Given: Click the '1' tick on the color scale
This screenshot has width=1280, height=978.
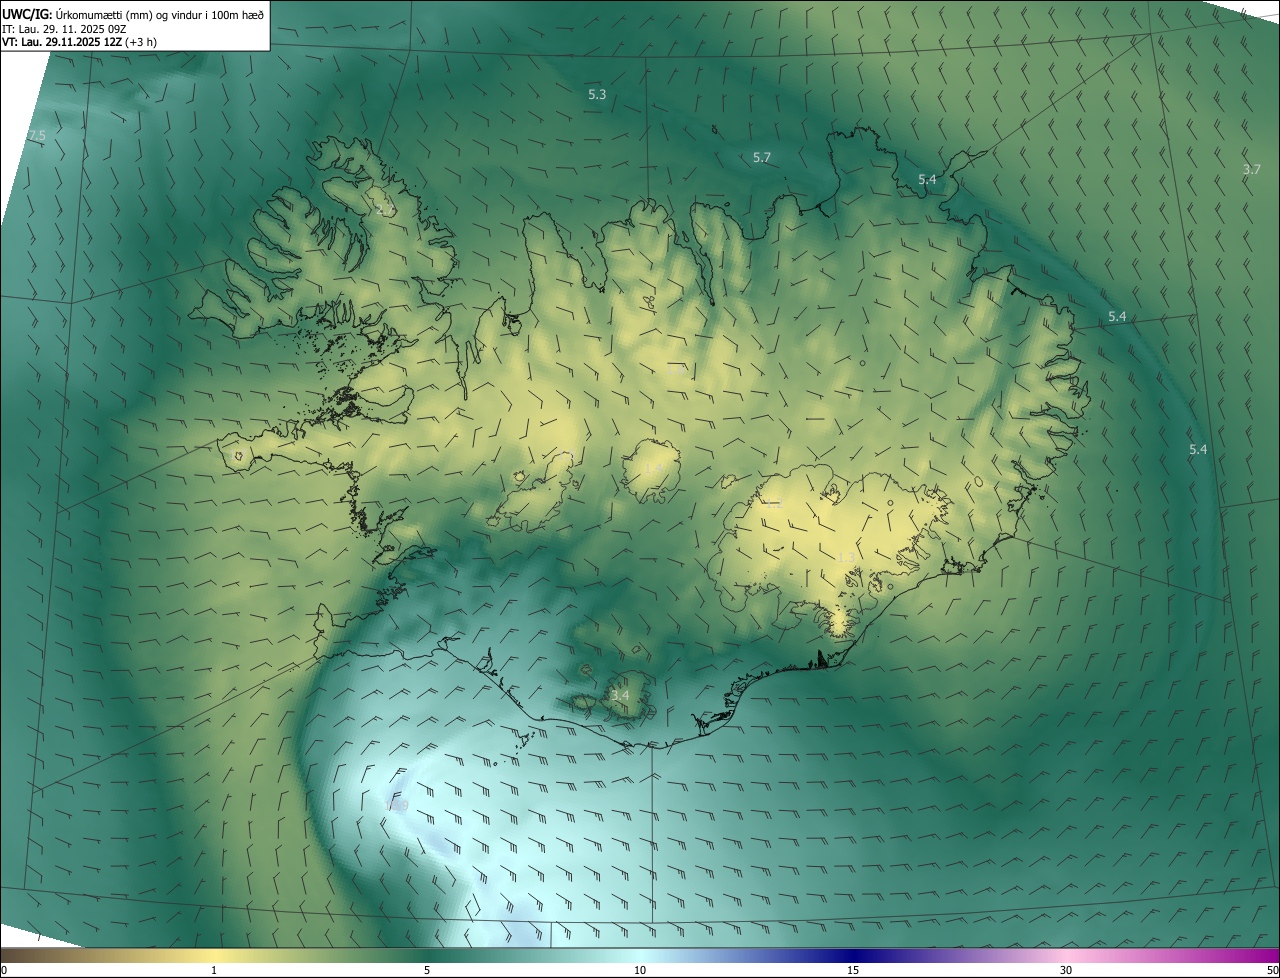Looking at the screenshot, I should tap(214, 970).
